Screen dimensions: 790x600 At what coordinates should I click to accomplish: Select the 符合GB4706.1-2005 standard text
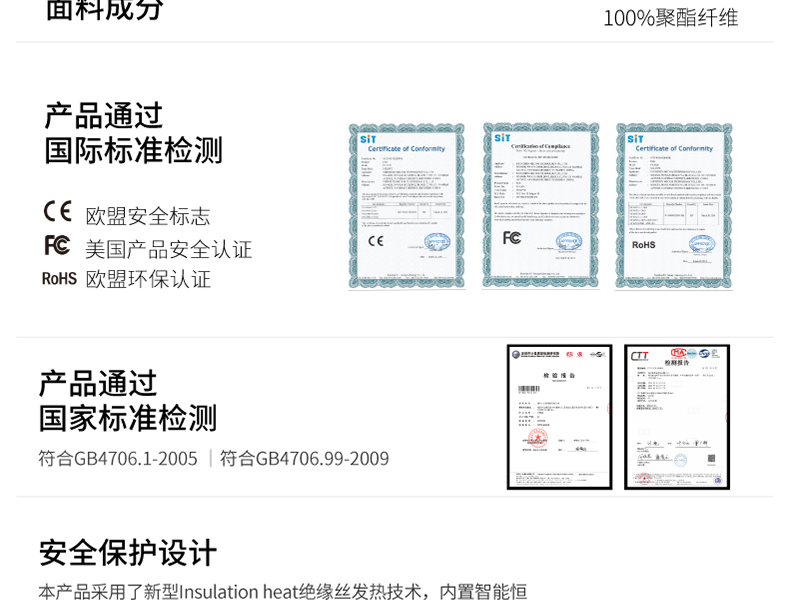coord(118,459)
